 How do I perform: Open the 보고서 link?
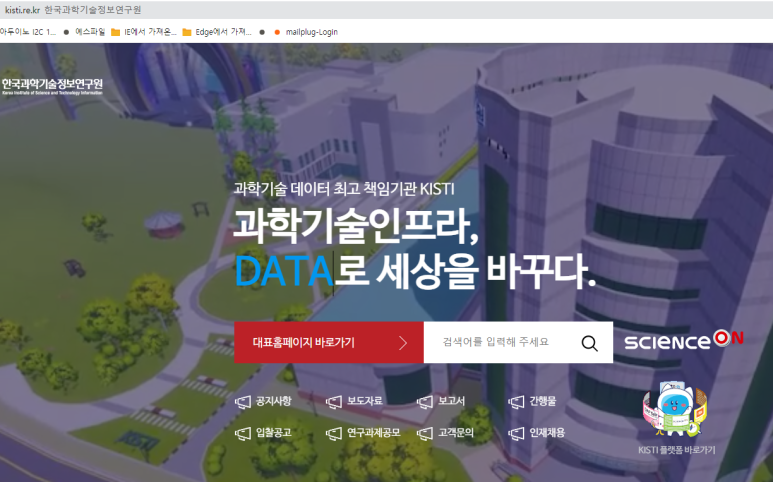452,401
